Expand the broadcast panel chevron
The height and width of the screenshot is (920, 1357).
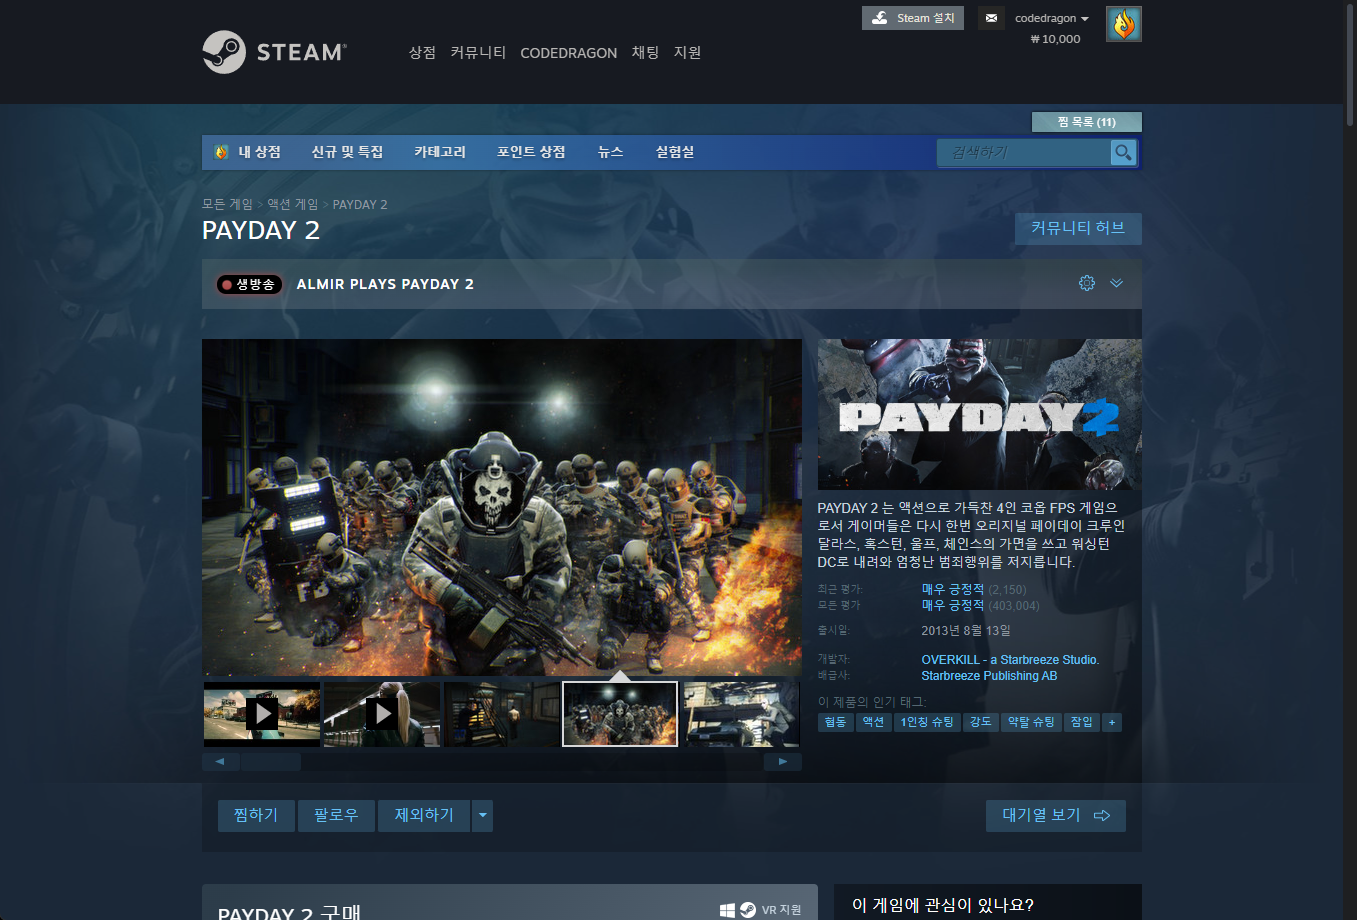click(1116, 283)
